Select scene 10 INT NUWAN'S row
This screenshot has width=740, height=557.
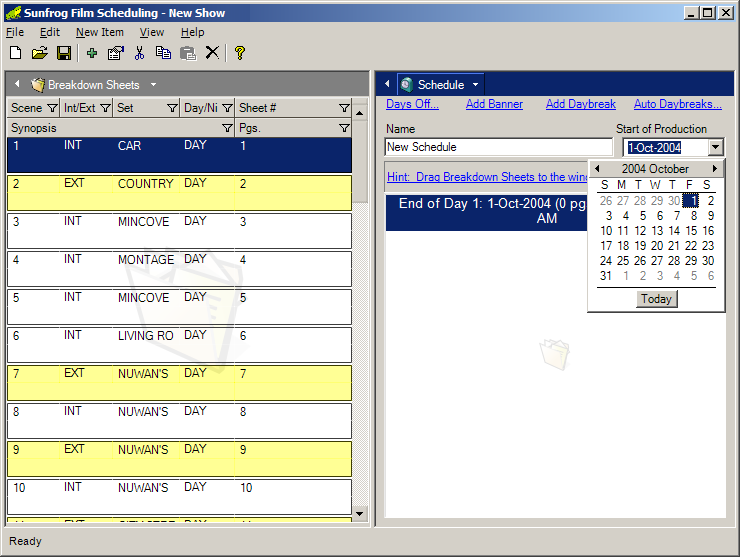click(179, 497)
